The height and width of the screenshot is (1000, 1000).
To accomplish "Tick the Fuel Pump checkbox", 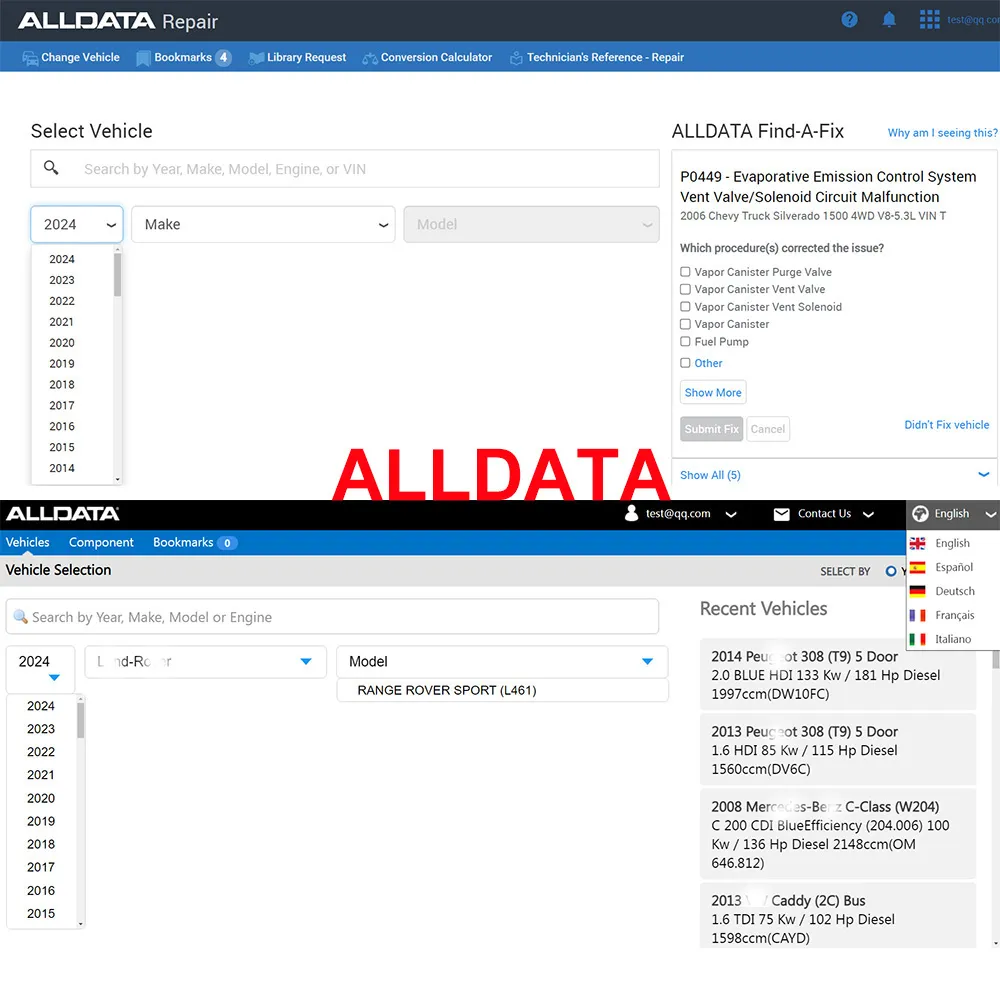I will click(686, 342).
